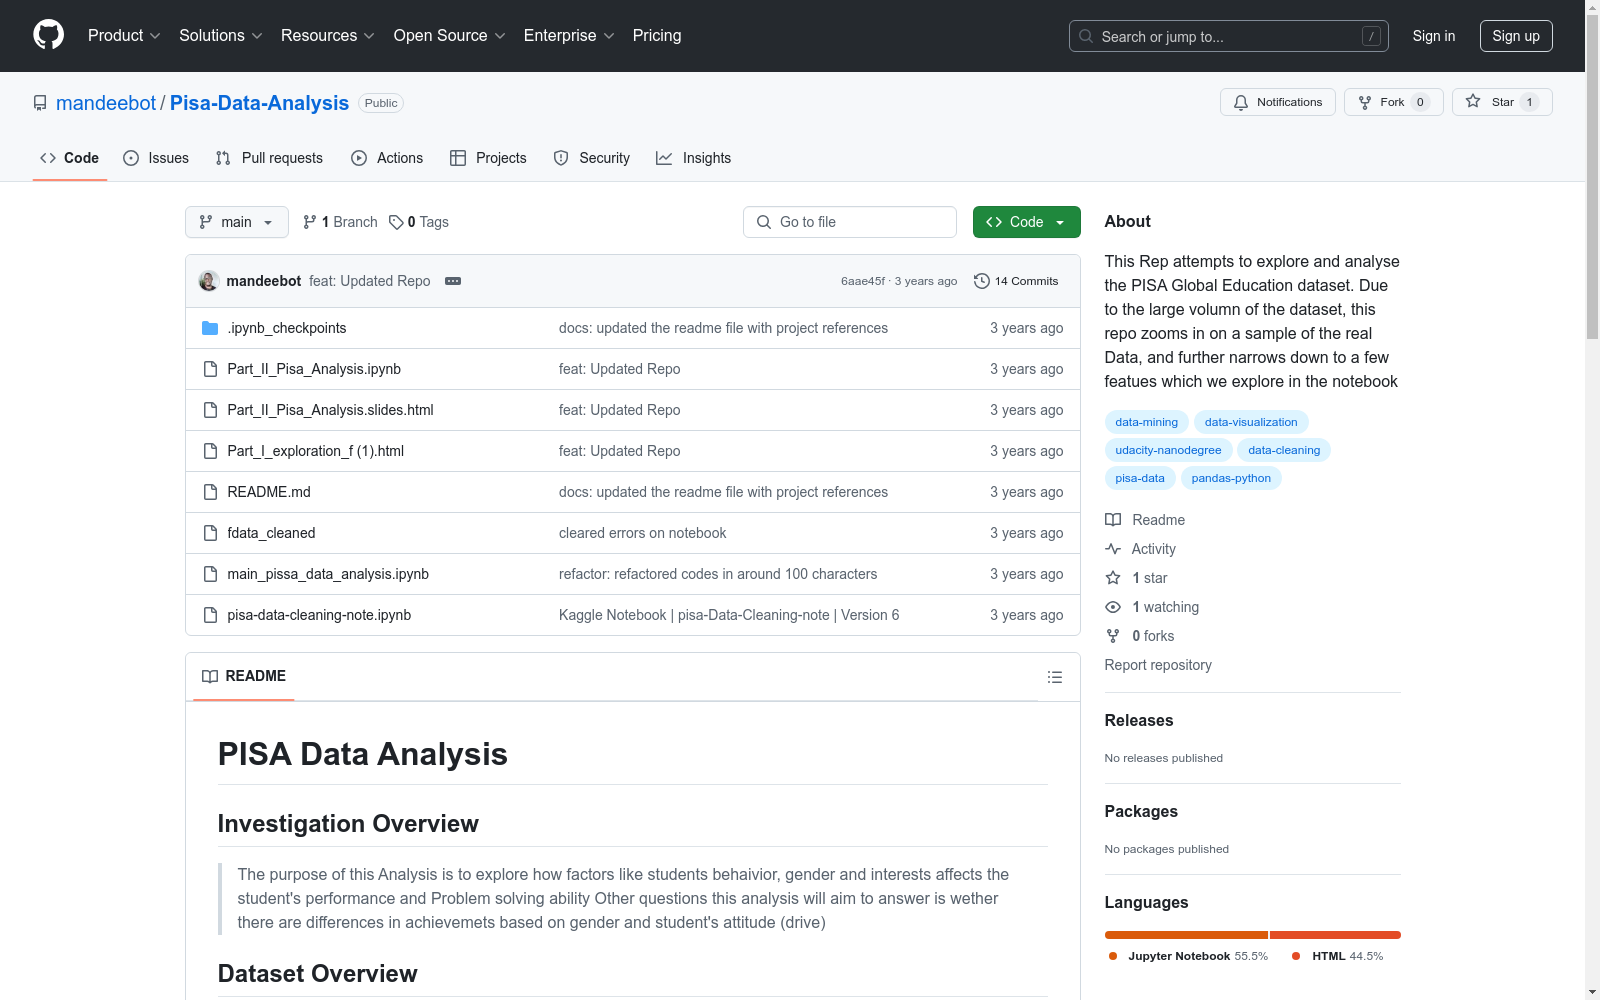Open the Pricing link

(657, 36)
